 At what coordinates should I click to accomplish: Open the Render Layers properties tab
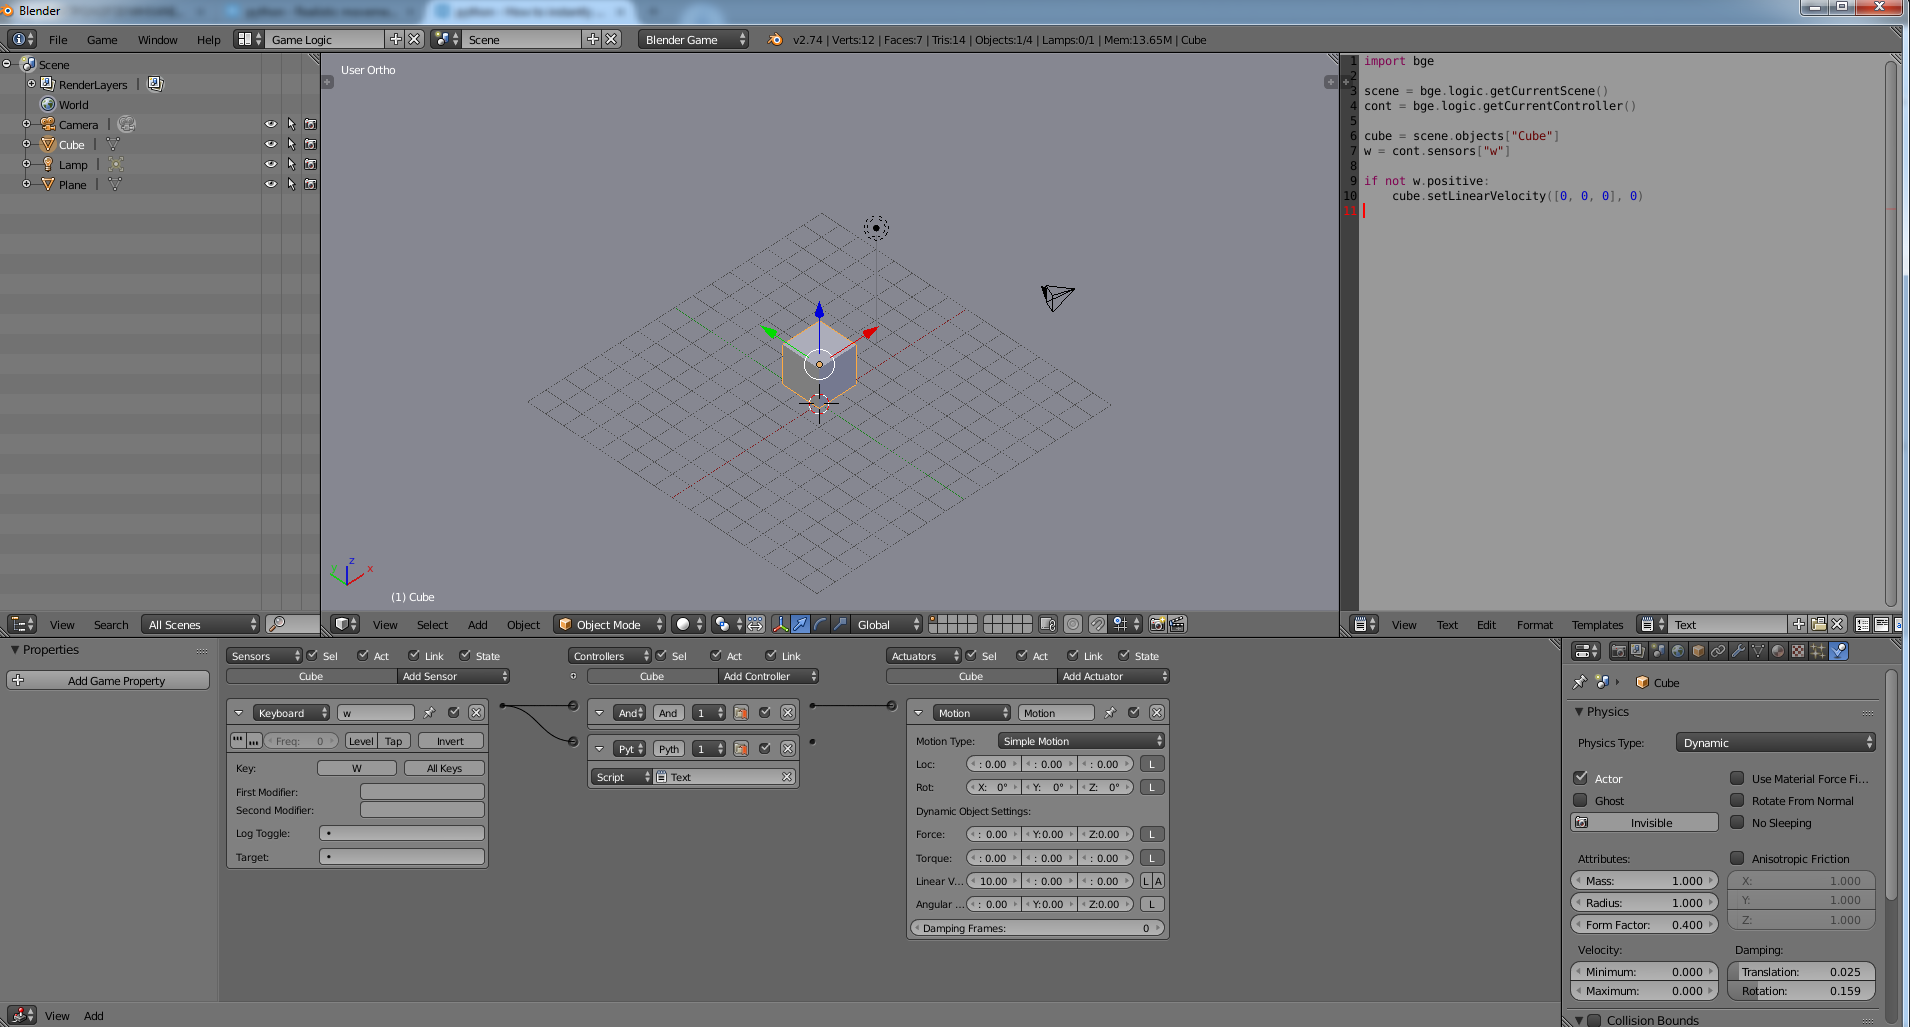(1638, 651)
